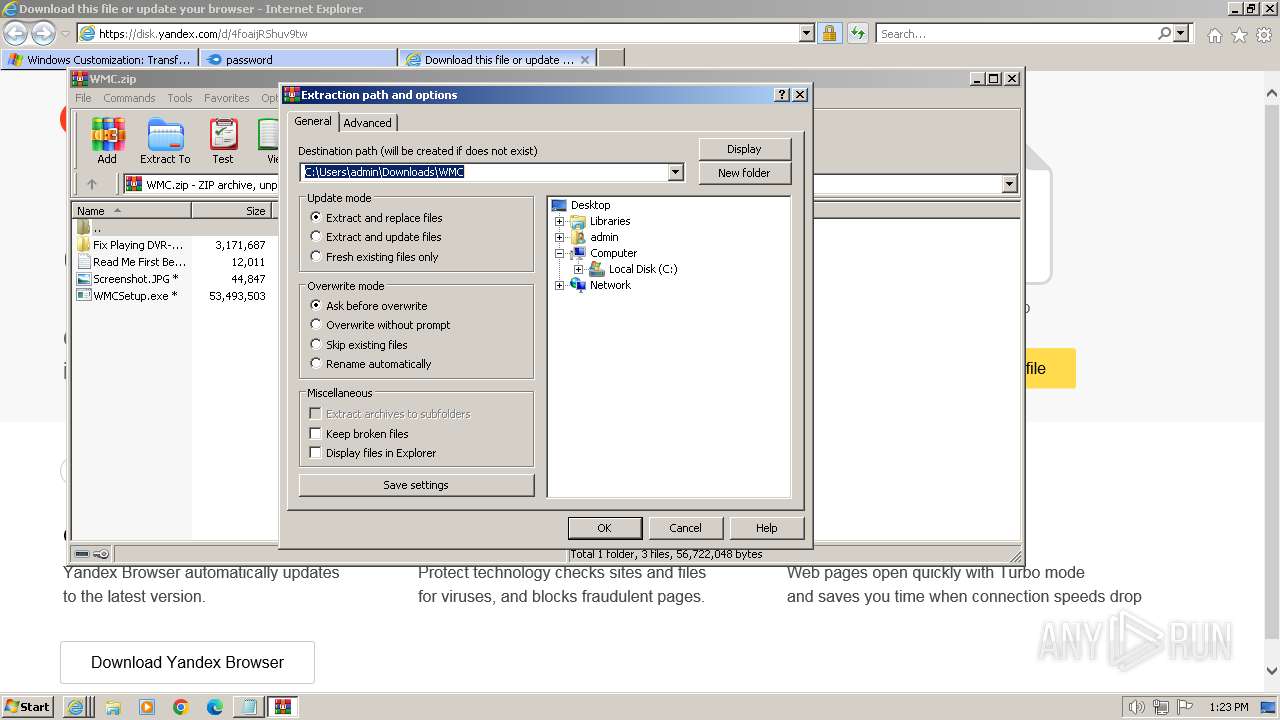1280x720 pixels.
Task: Open the WinRAR archive path dropdown
Action: 1009,184
